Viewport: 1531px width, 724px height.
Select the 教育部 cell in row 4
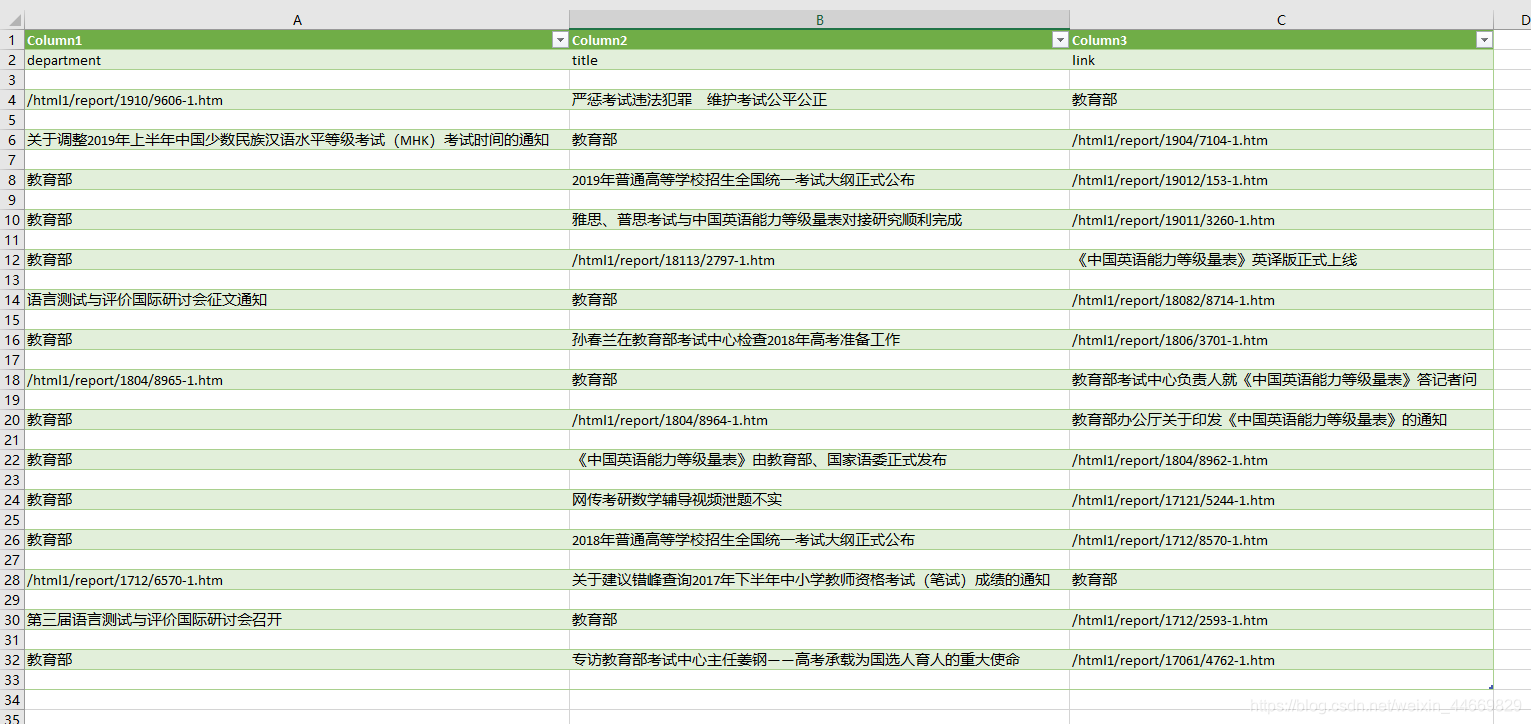[x=1281, y=100]
